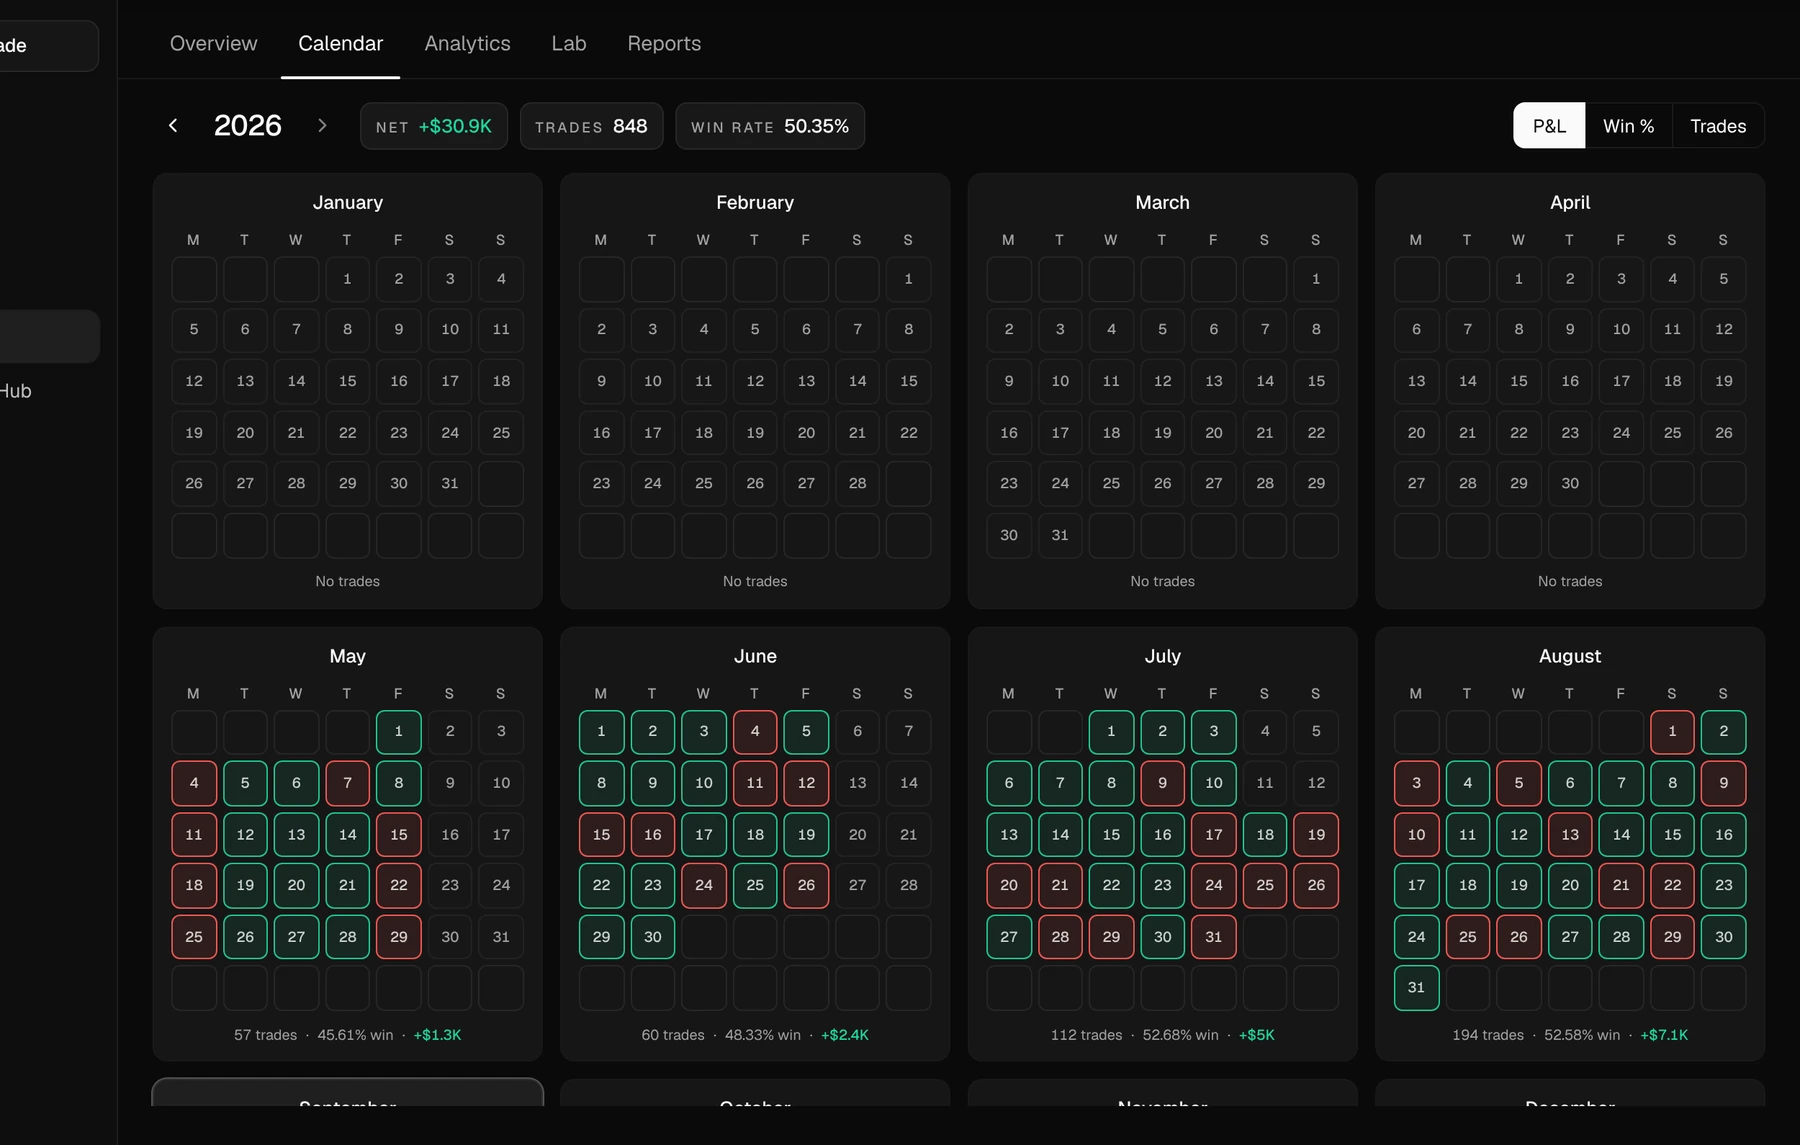Click the NET +$30.9K stat chip

[434, 126]
